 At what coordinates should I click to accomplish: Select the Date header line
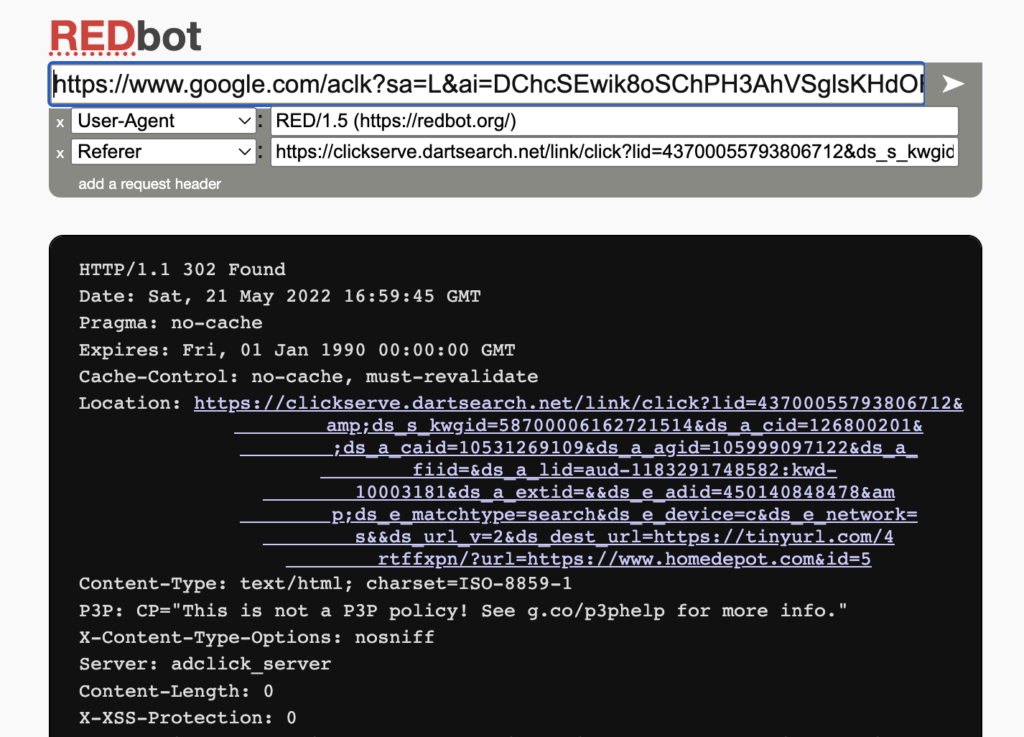[280, 296]
